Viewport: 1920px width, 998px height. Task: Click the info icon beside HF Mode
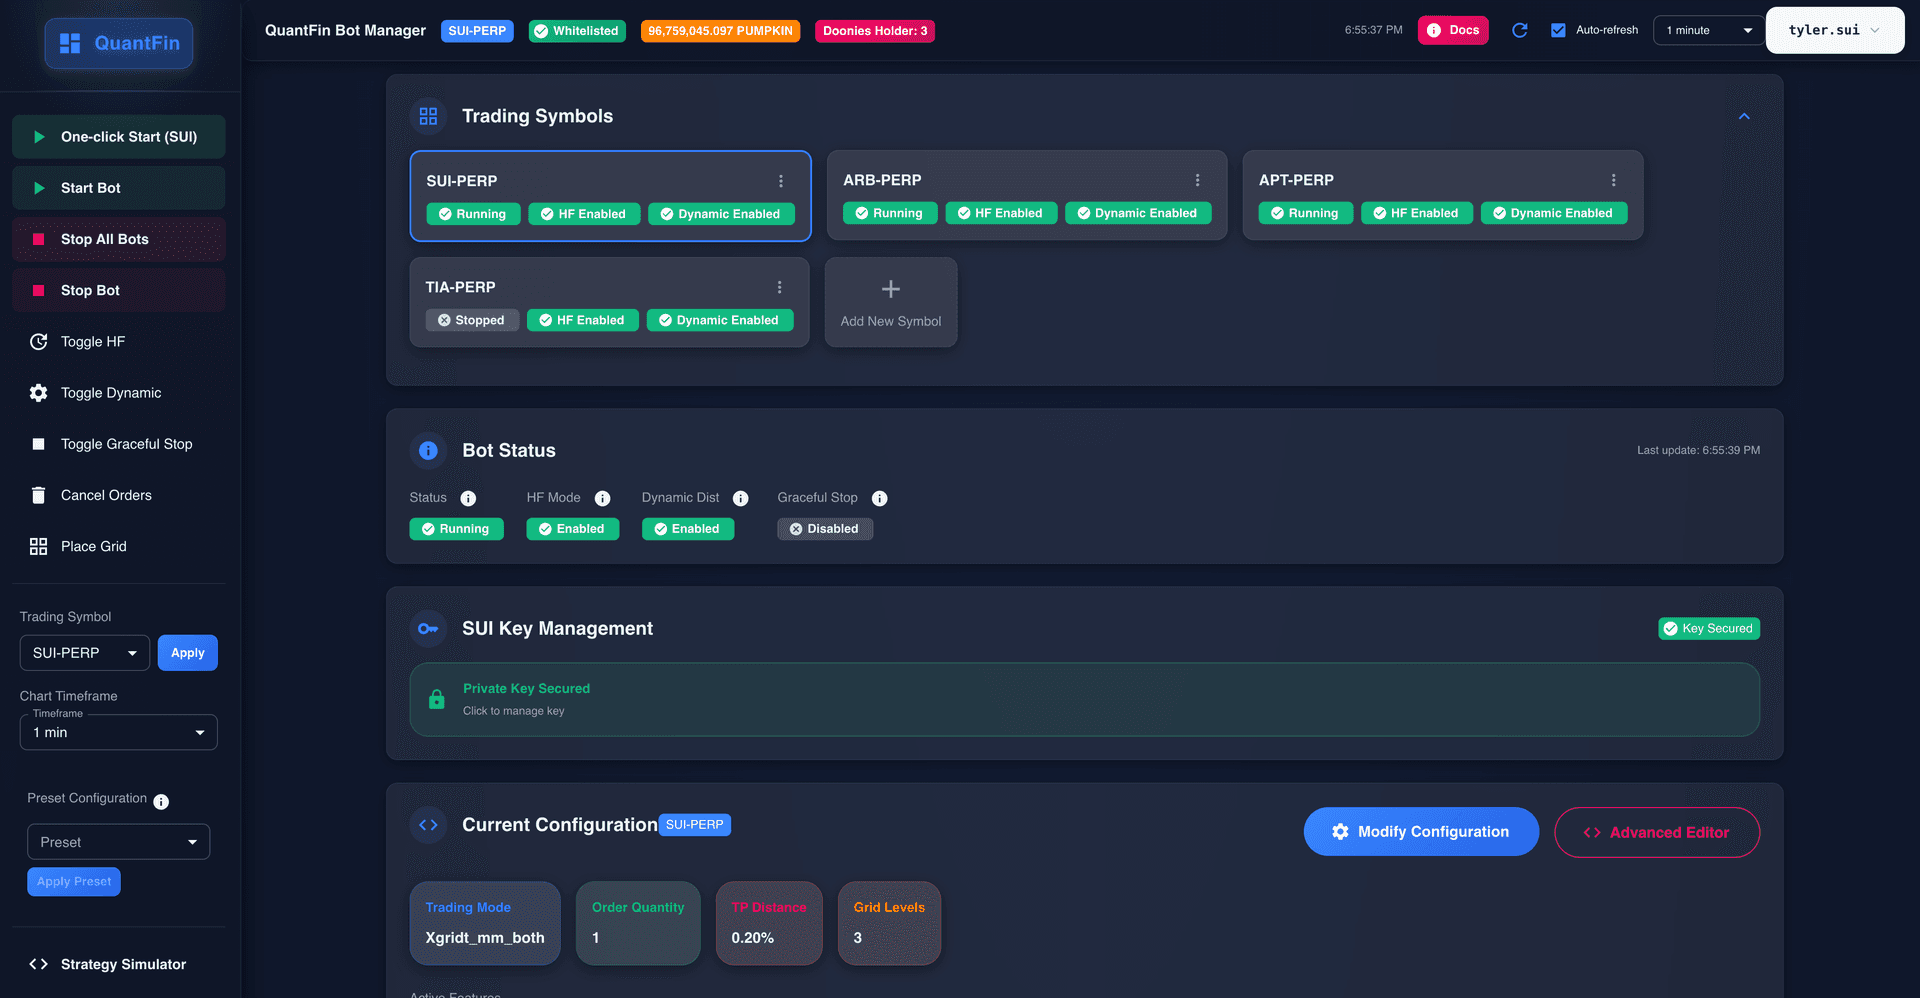602,498
